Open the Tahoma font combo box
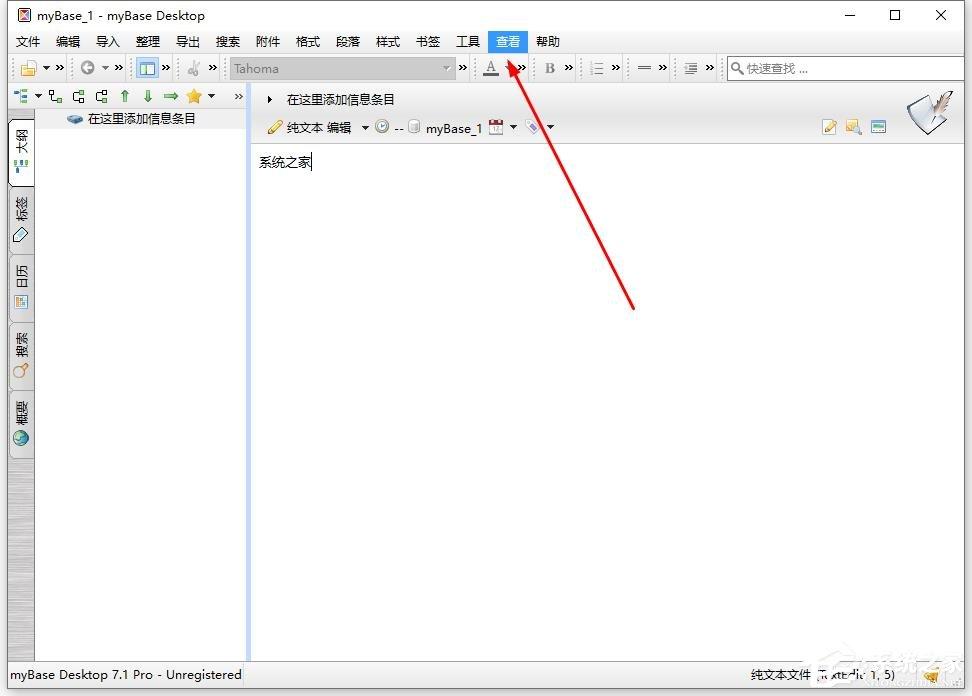 (x=342, y=68)
